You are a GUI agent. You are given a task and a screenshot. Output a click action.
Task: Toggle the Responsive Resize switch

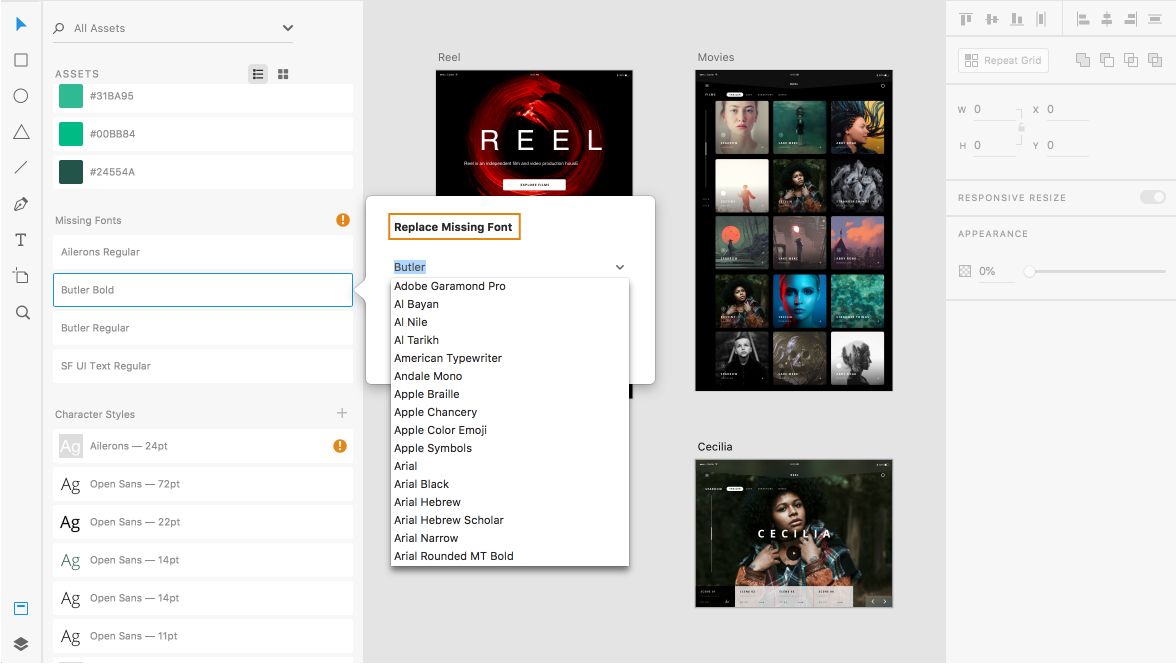(x=1153, y=197)
